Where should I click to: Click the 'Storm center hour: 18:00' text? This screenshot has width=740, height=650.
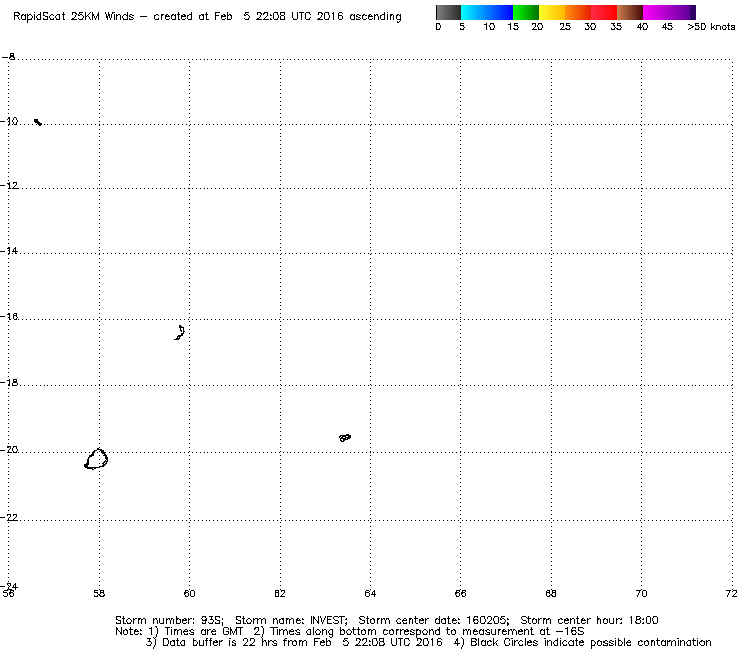pos(589,620)
